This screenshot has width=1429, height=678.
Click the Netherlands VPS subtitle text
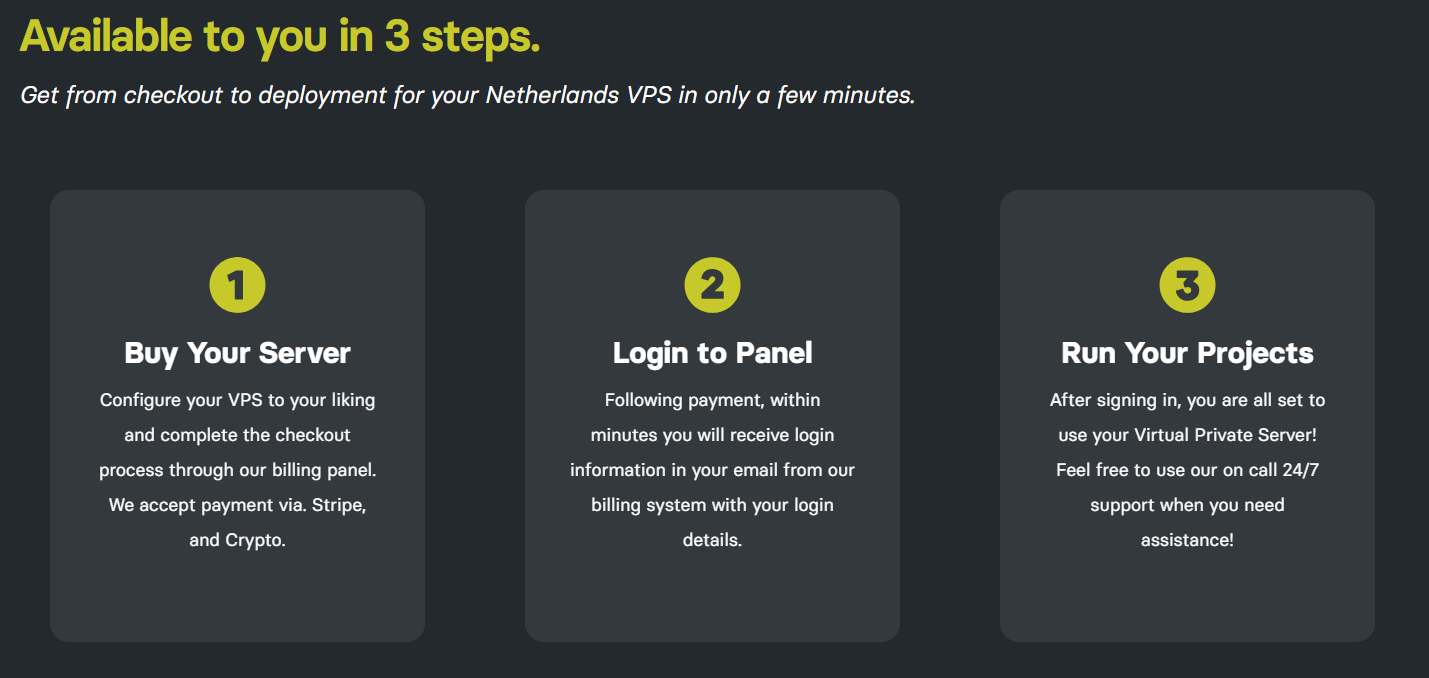coord(468,96)
